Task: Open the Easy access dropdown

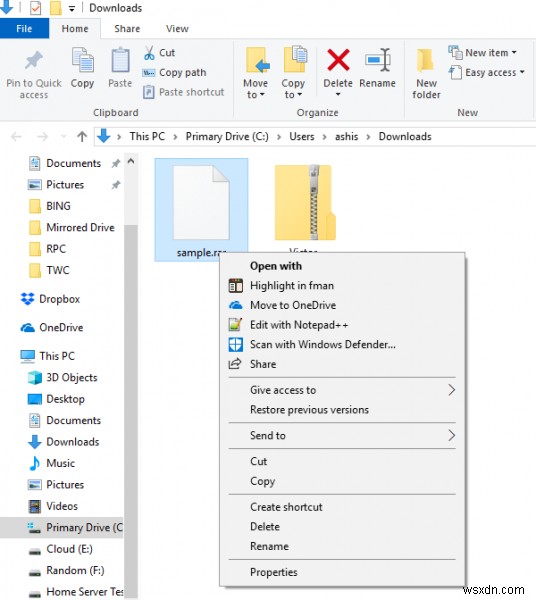Action: click(486, 72)
